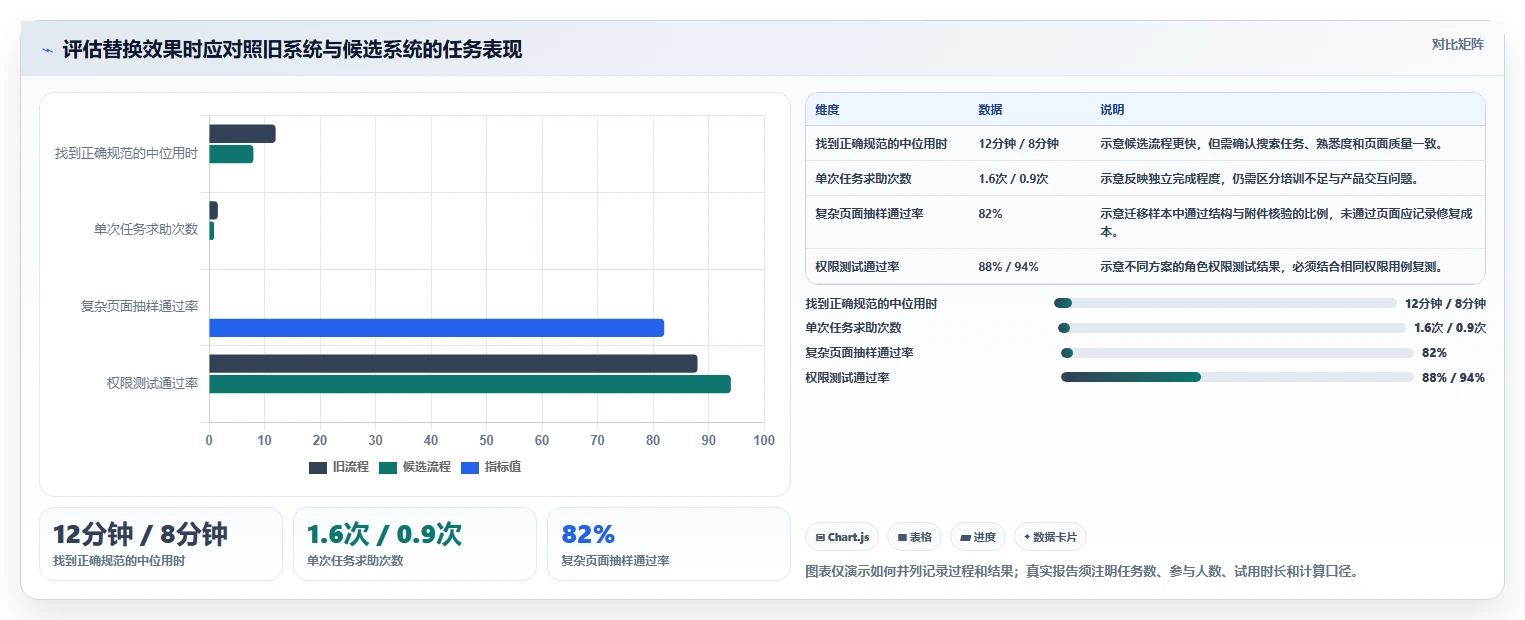Click the 进度 tag chip
This screenshot has width=1525, height=620.
click(978, 537)
